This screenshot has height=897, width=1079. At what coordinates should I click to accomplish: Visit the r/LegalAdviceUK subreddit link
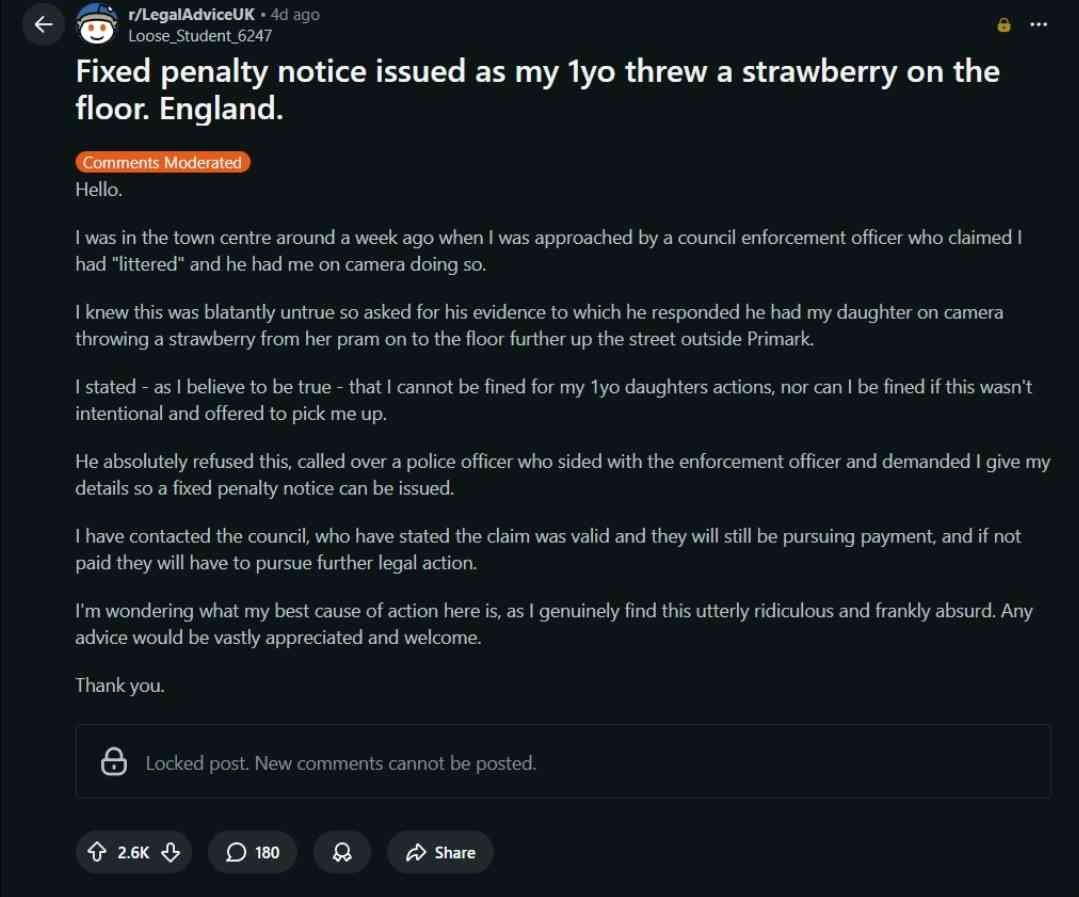tap(190, 15)
